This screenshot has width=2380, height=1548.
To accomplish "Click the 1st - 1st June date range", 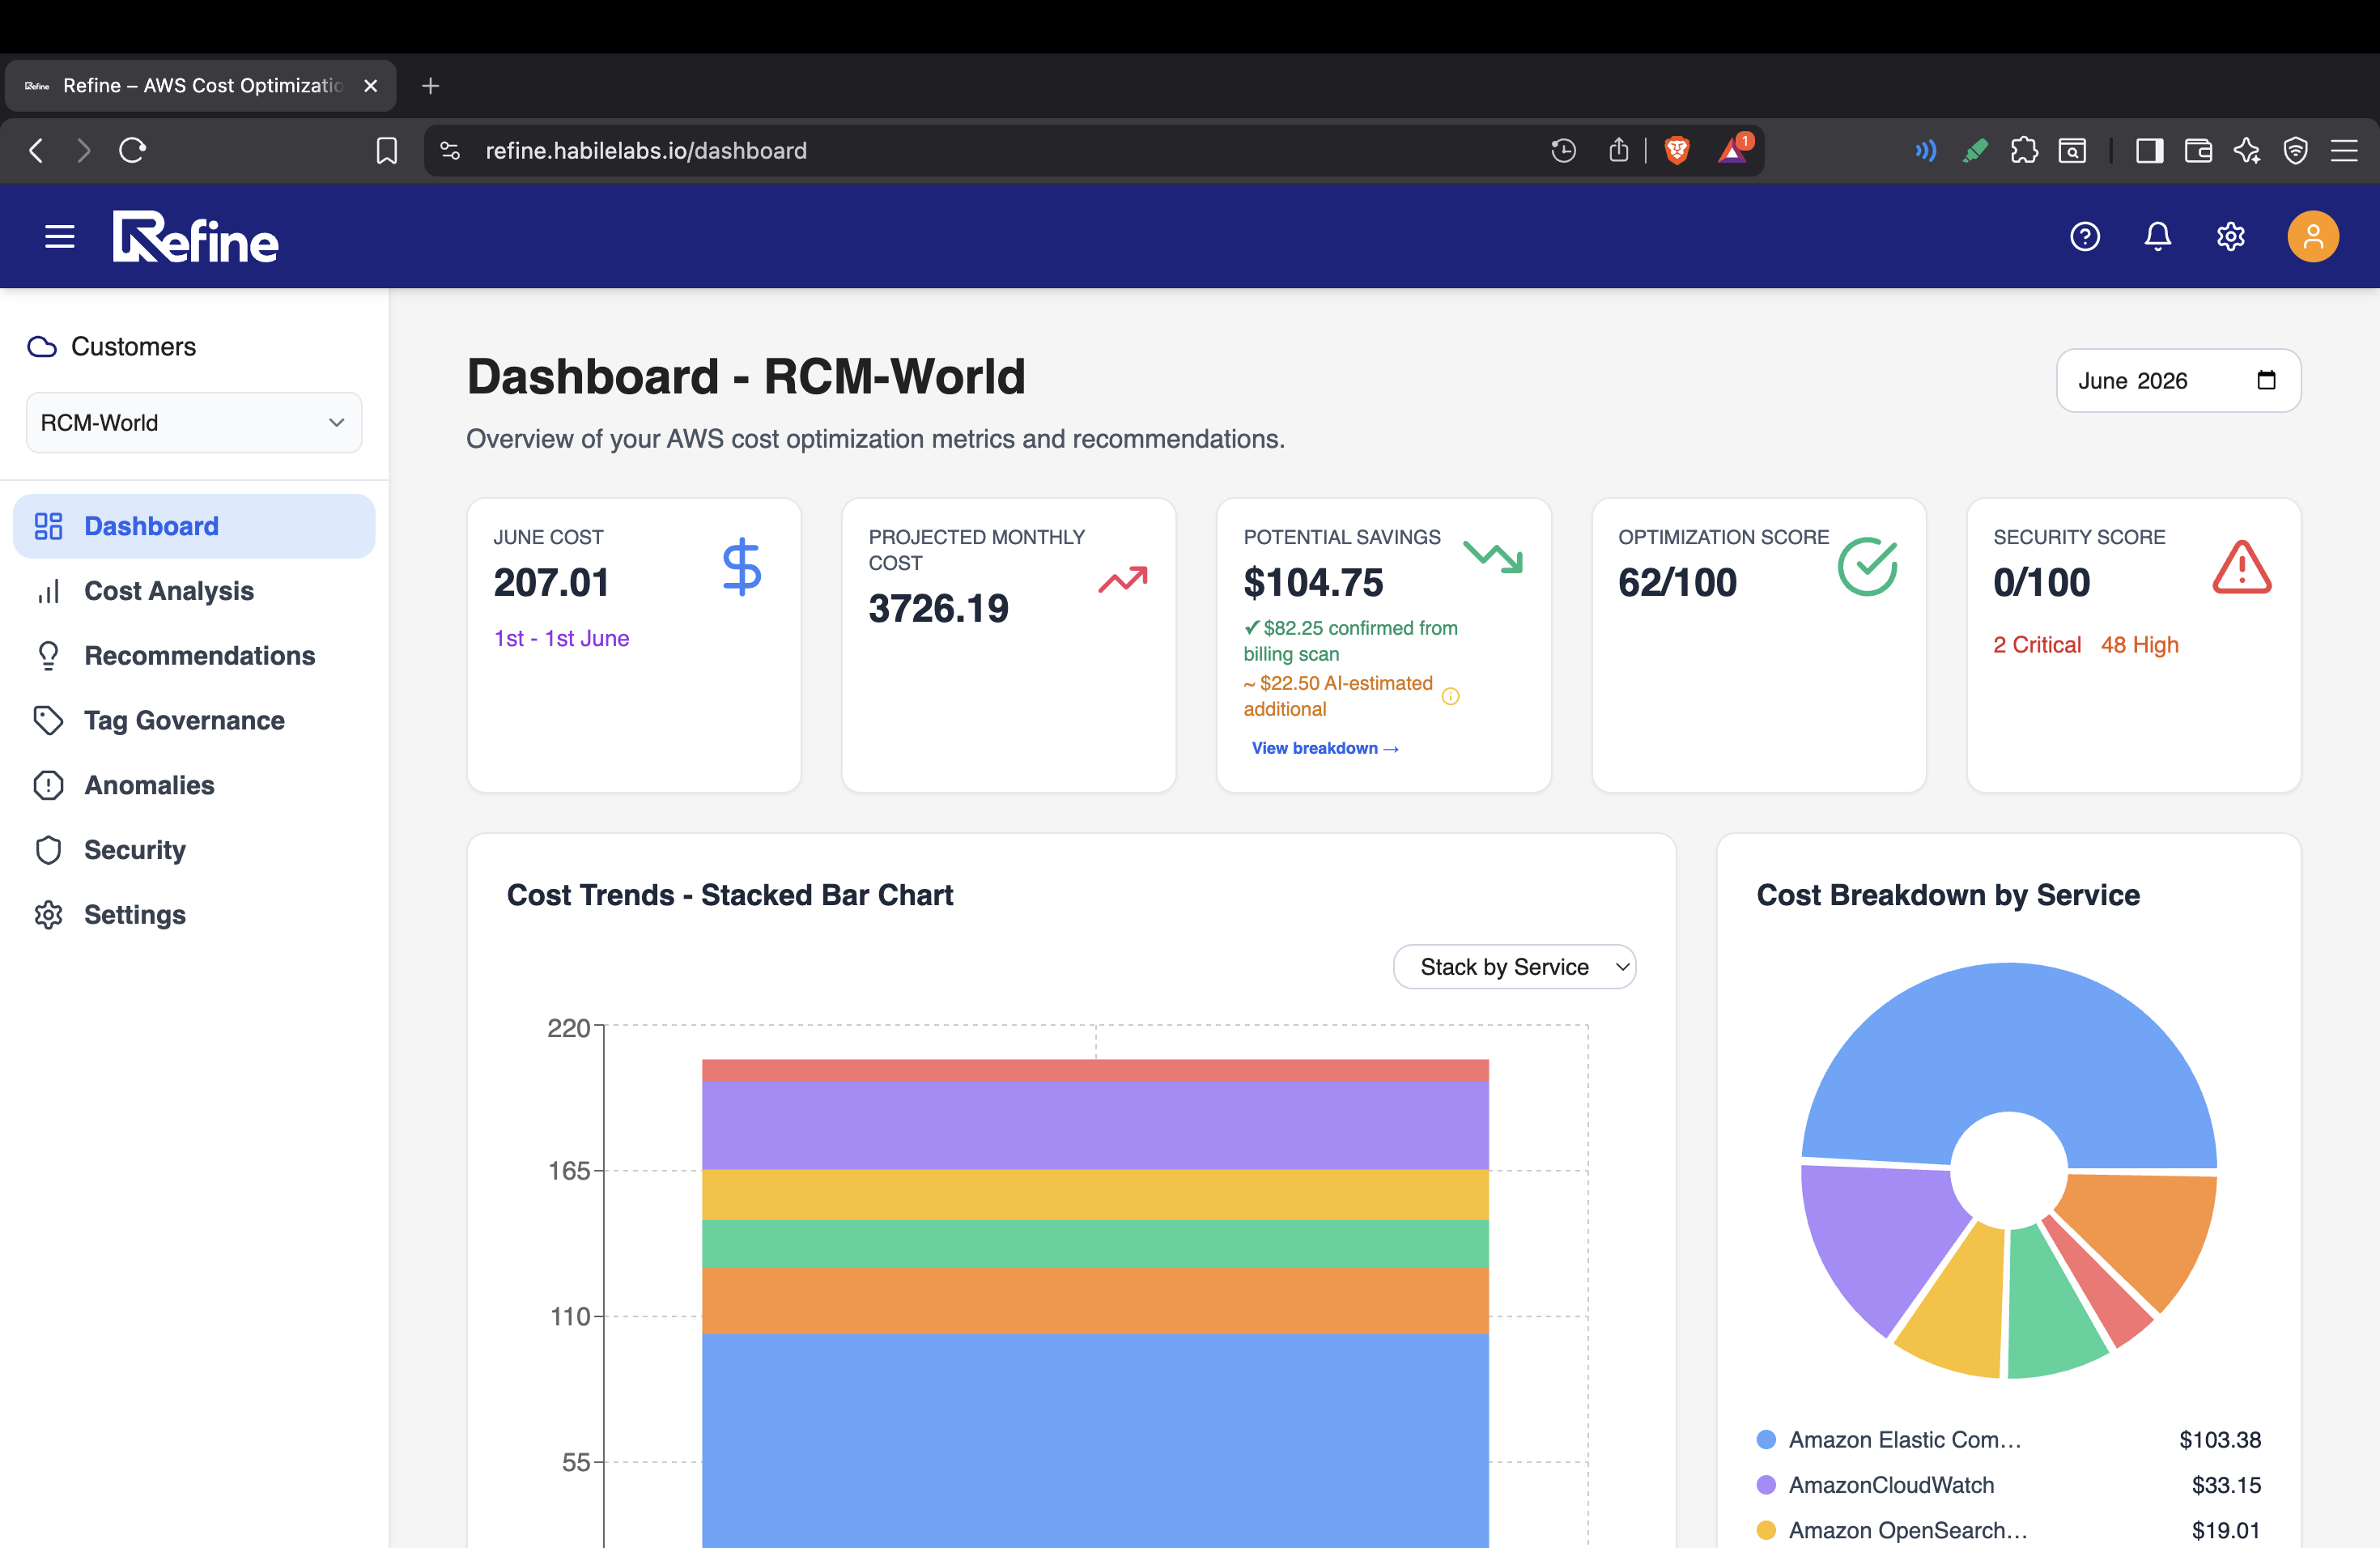I will [561, 638].
